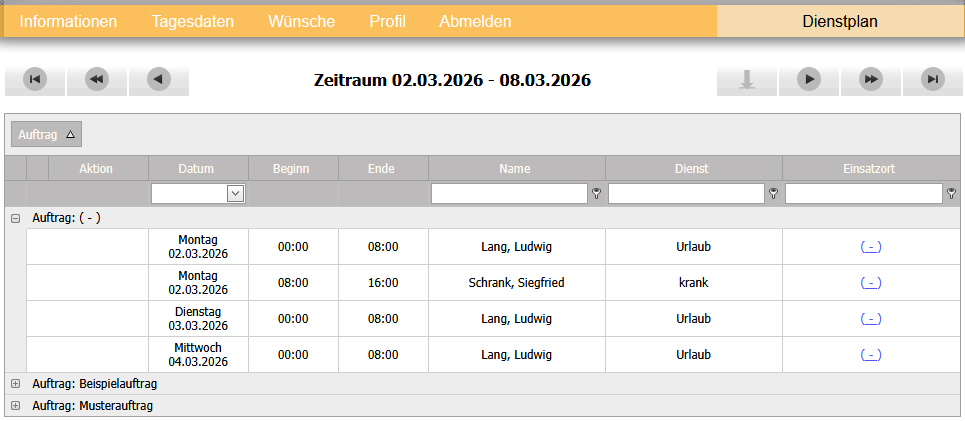Go to previous week arrow icon
Image resolution: width=965 pixels, height=421 pixels.
coord(158,80)
